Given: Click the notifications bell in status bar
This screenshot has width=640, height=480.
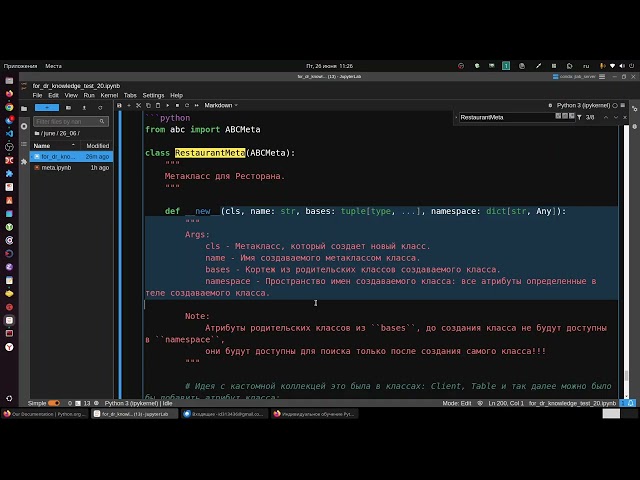Looking at the screenshot, I should [631, 403].
